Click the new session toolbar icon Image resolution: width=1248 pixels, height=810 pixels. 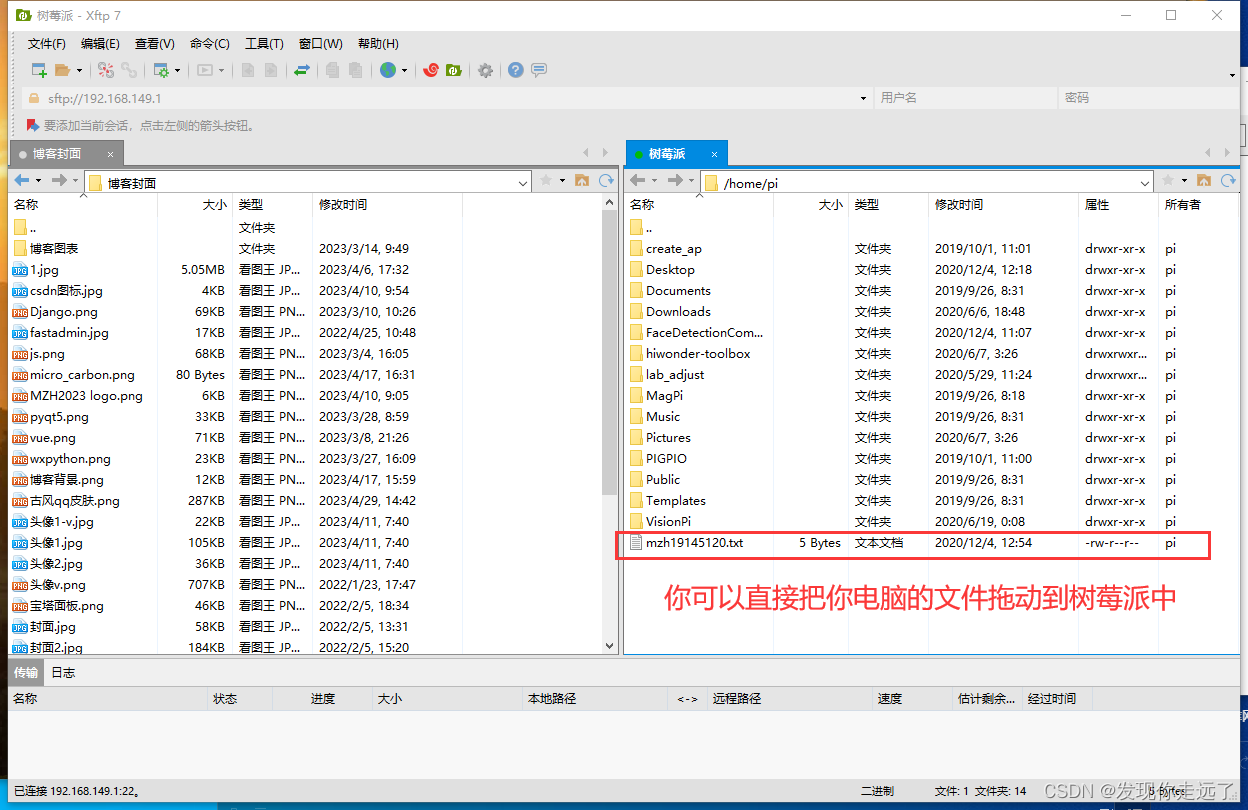pos(39,70)
